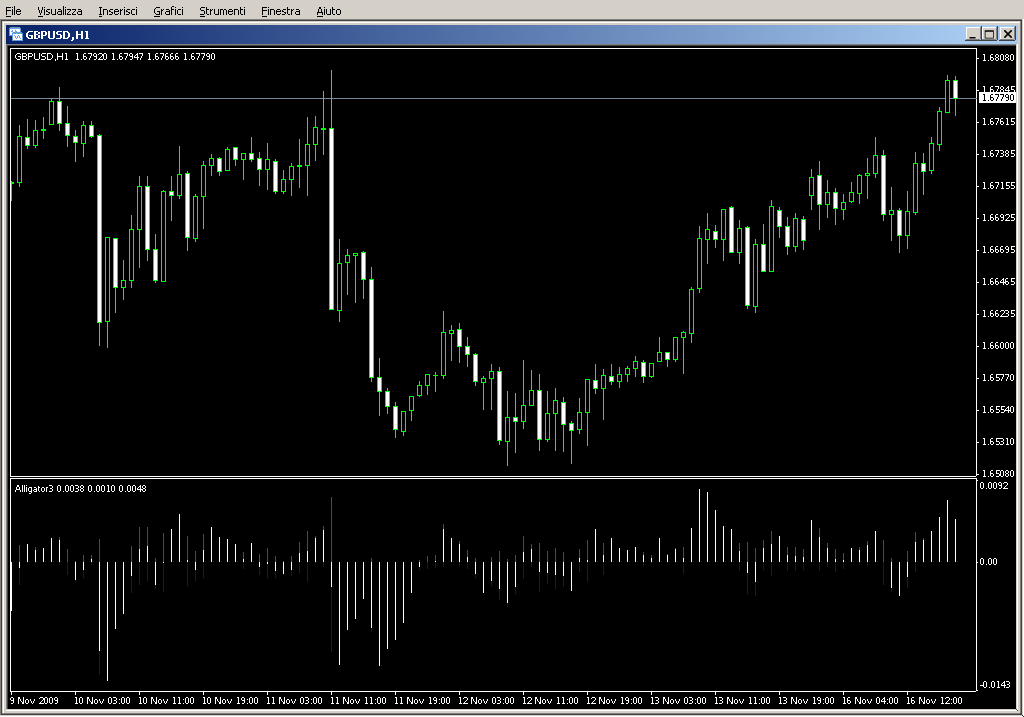Close the GBPUSD,H1 chart window
Screen dimensions: 1024x717
[1008, 34]
